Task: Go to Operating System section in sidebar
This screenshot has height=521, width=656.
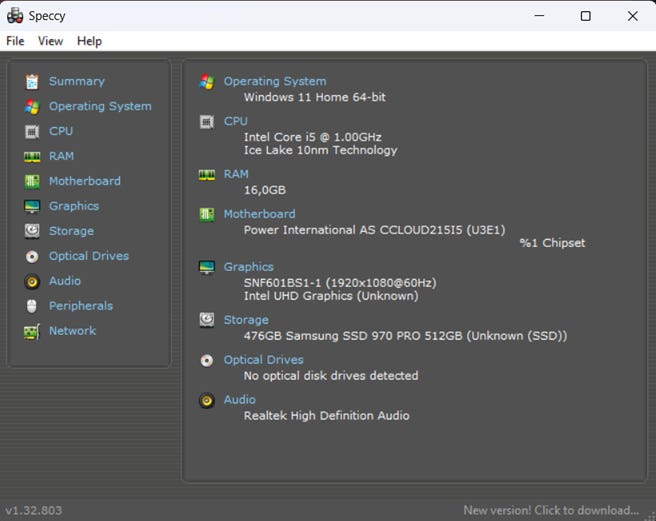Action: [100, 106]
